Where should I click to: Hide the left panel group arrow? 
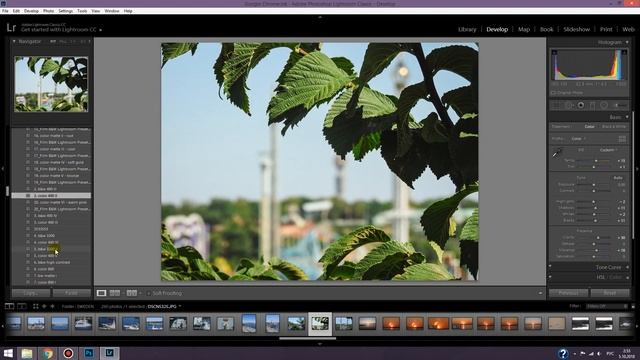tap(3, 168)
